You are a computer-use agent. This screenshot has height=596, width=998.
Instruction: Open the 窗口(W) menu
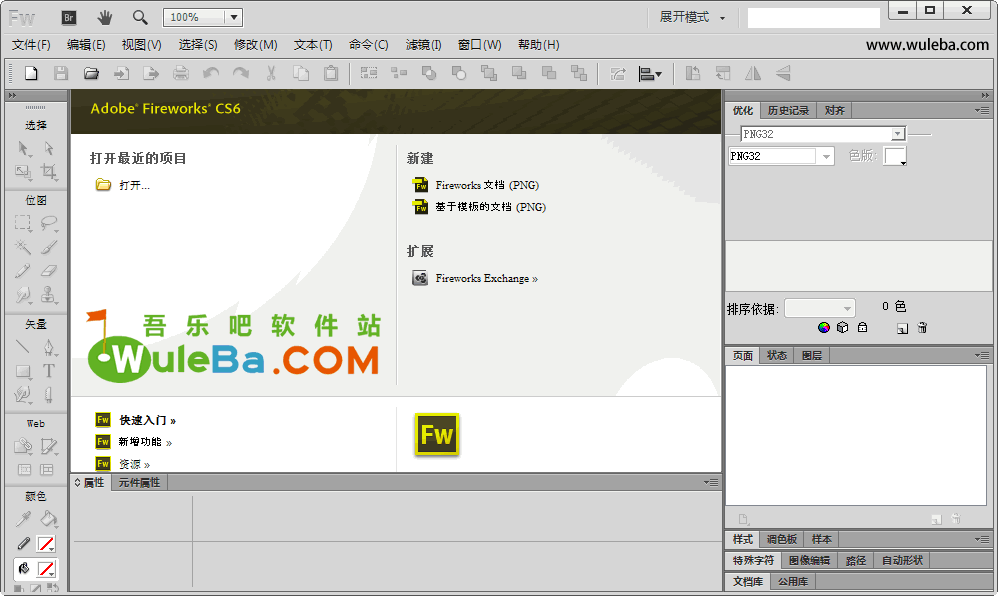479,45
